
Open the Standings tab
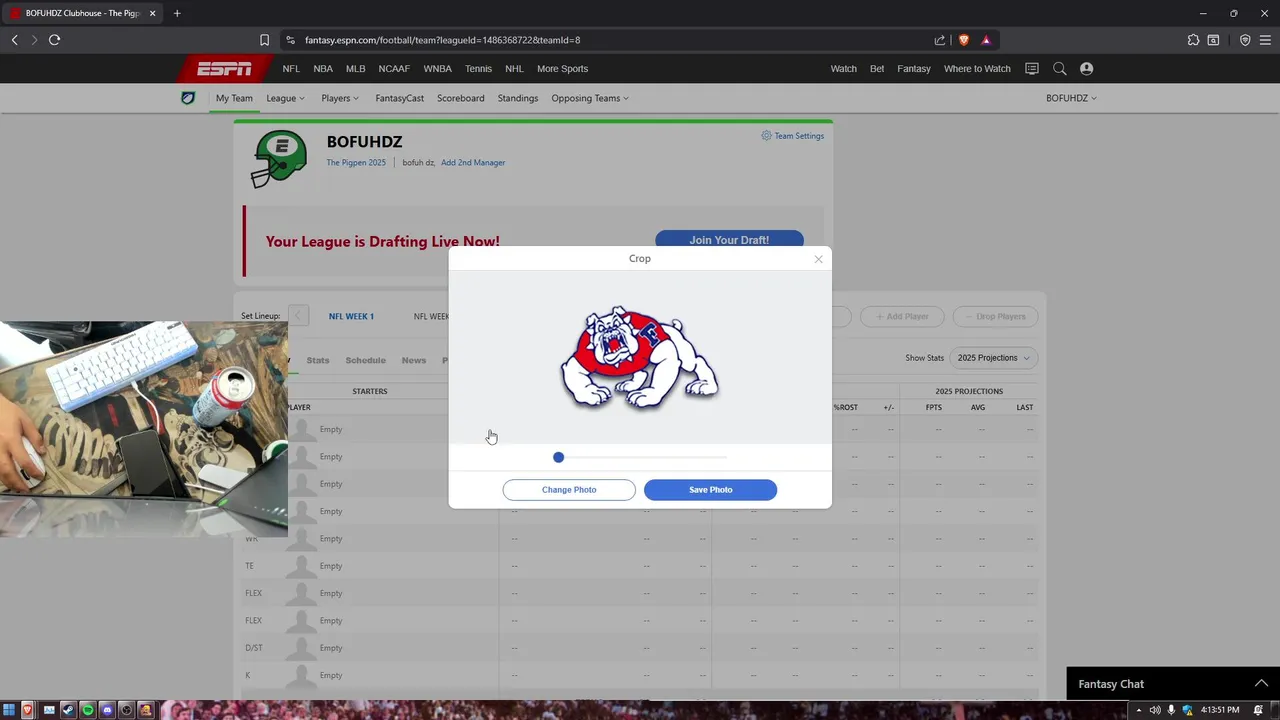518,98
